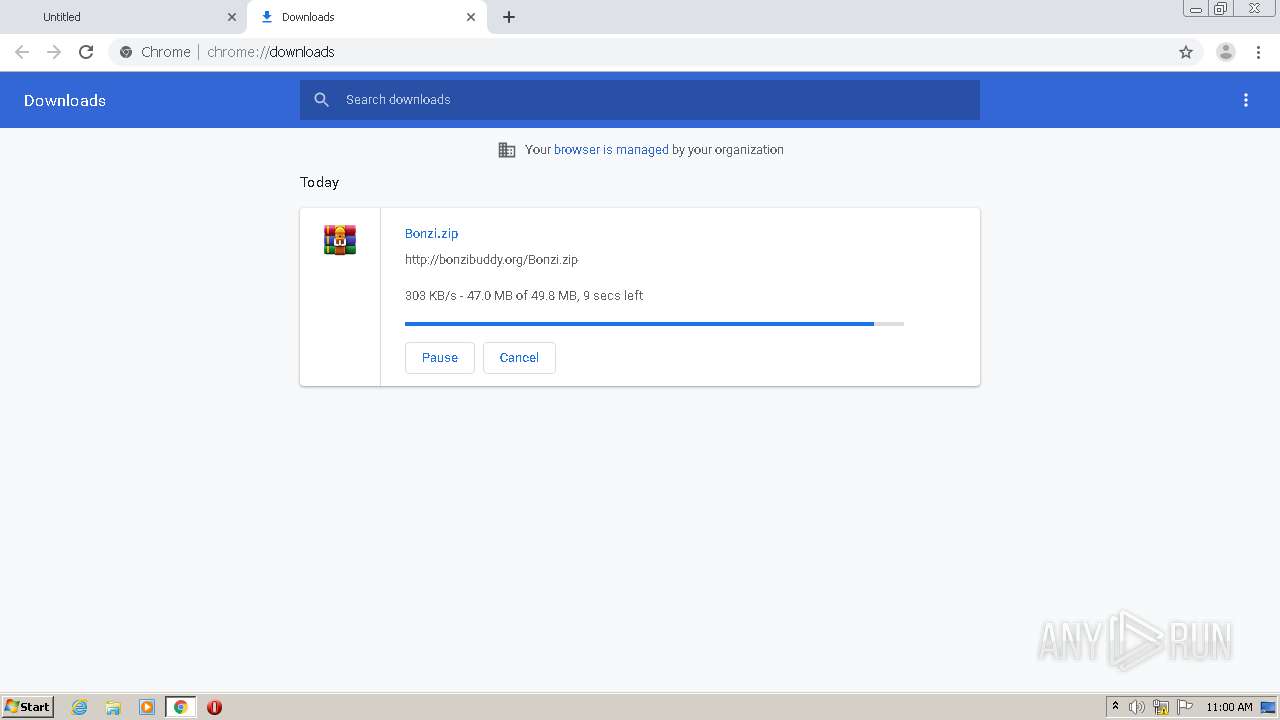This screenshot has height=720, width=1280.
Task: Click the '303 KB/s - 47.0 MB of 49.8 MB' status
Action: tap(524, 296)
